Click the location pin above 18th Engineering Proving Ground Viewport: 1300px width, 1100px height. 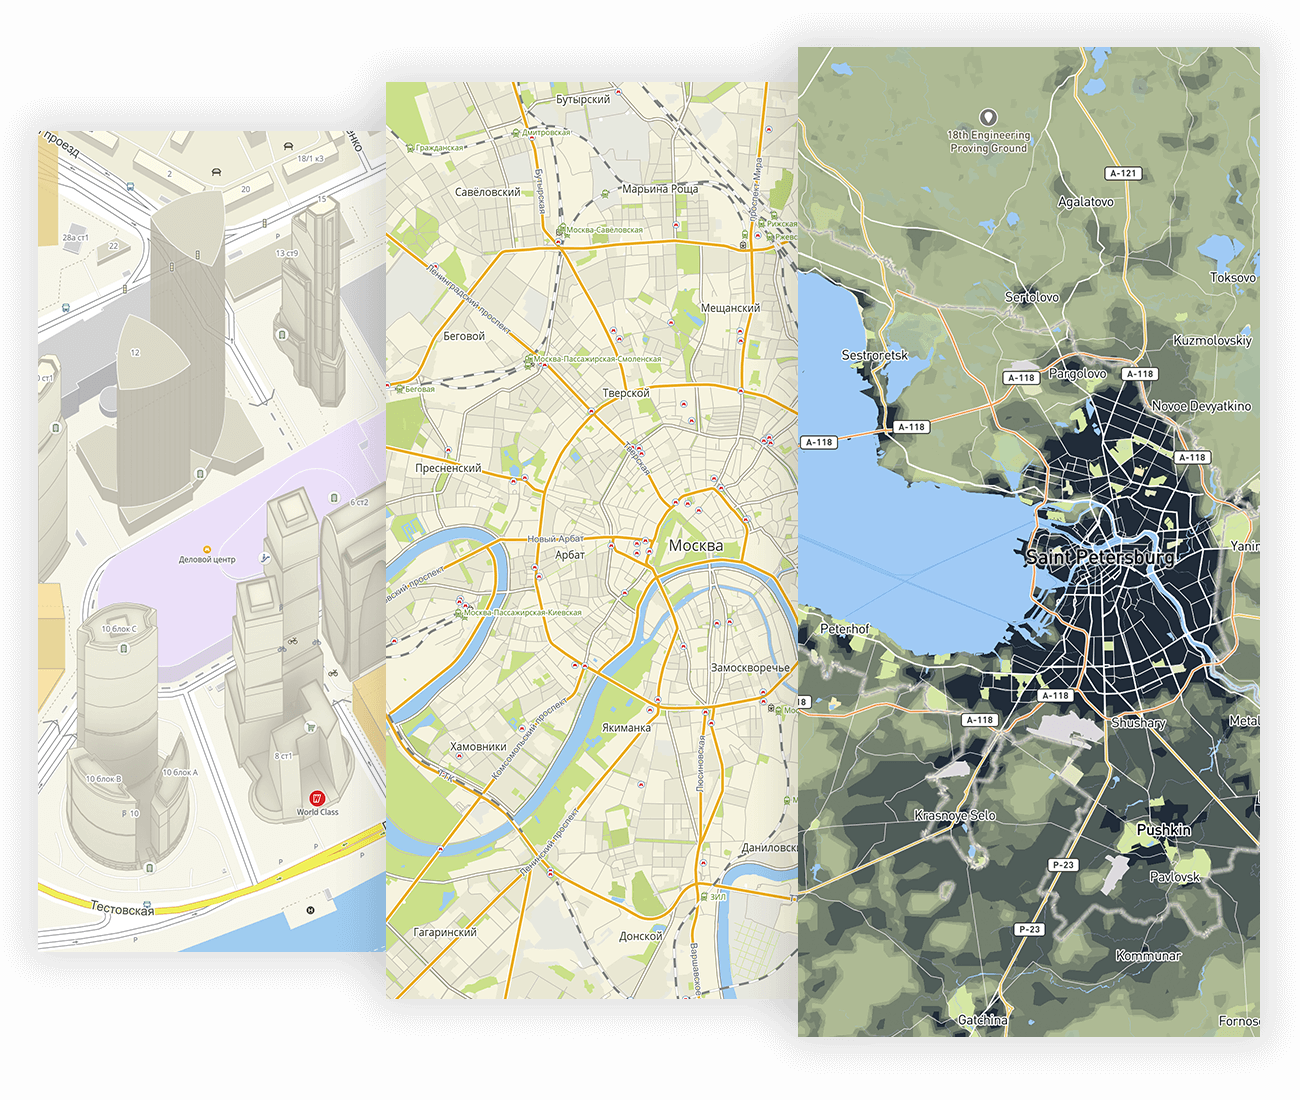pyautogui.click(x=988, y=118)
